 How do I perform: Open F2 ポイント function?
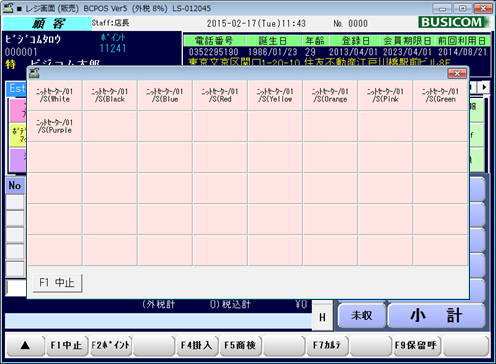pyautogui.click(x=110, y=345)
